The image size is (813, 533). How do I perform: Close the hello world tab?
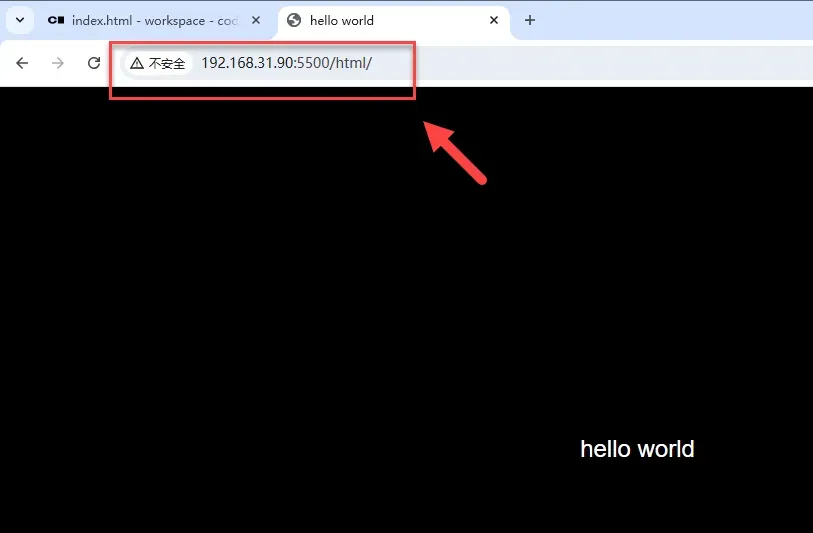pos(494,20)
